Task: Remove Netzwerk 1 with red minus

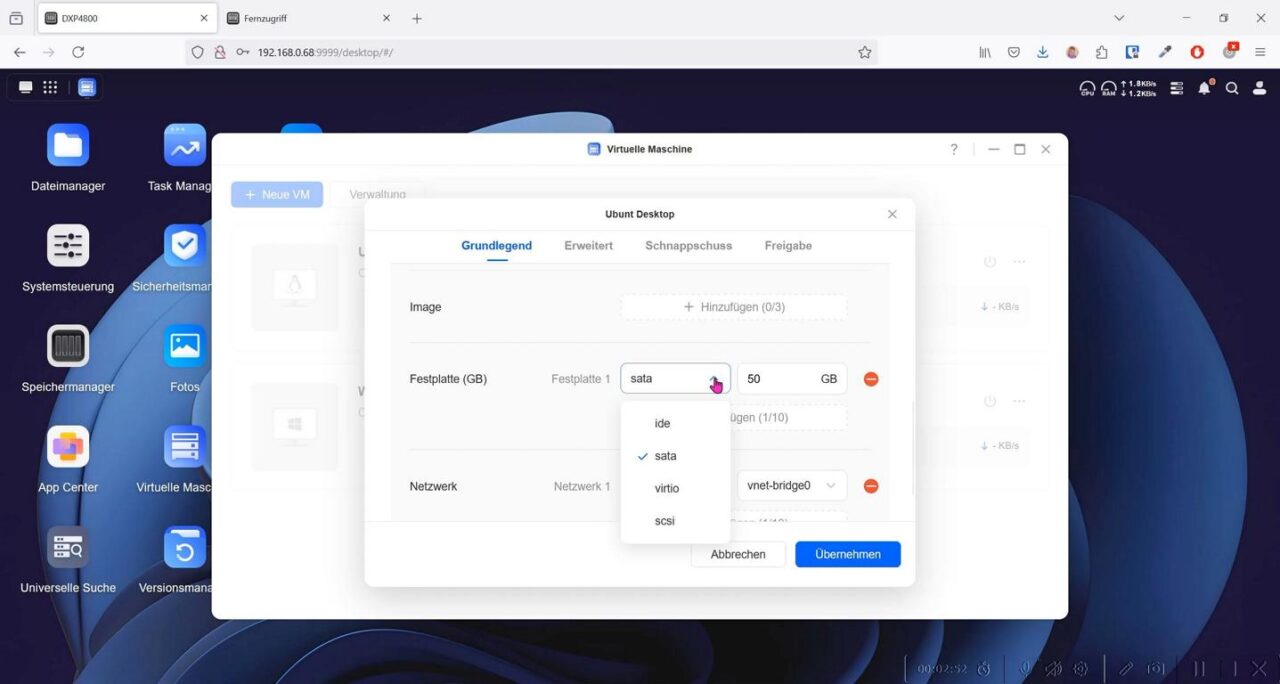Action: tap(871, 486)
